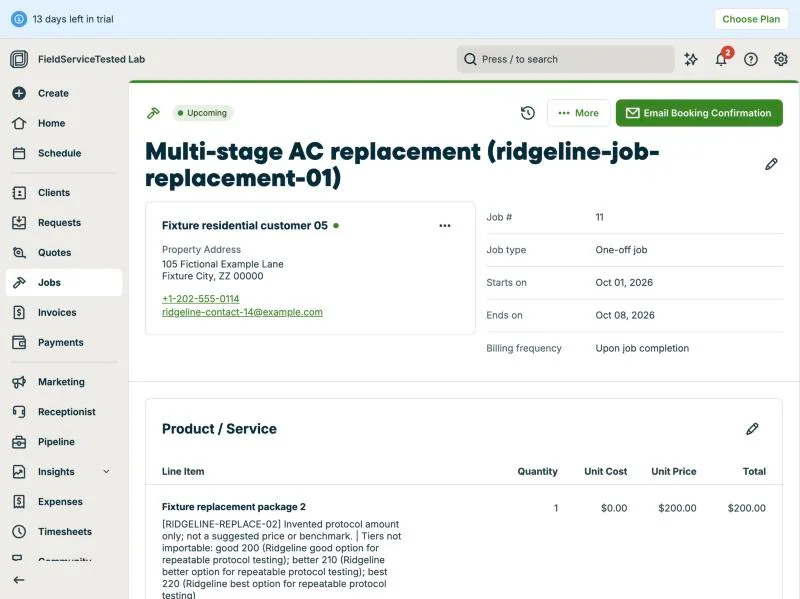
Task: Click the Insights chart icon
Action: [19, 471]
